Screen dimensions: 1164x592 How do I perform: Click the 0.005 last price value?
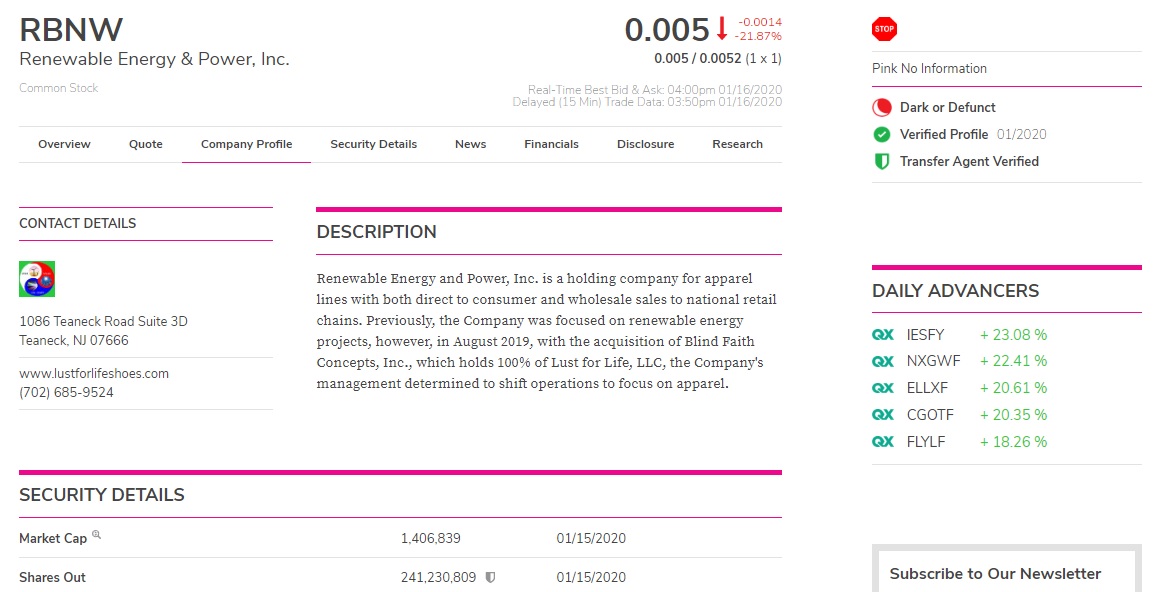click(x=667, y=30)
